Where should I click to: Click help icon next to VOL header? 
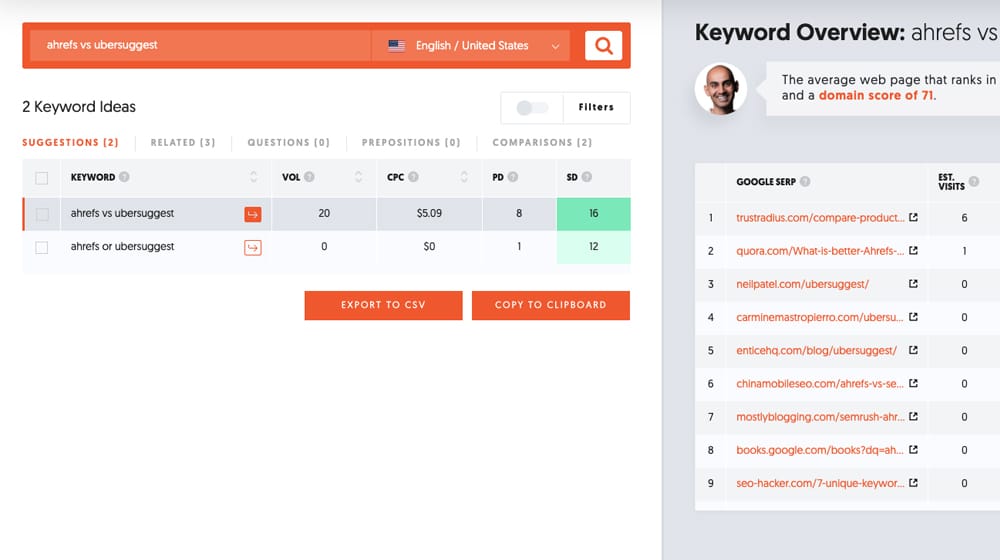tap(309, 177)
